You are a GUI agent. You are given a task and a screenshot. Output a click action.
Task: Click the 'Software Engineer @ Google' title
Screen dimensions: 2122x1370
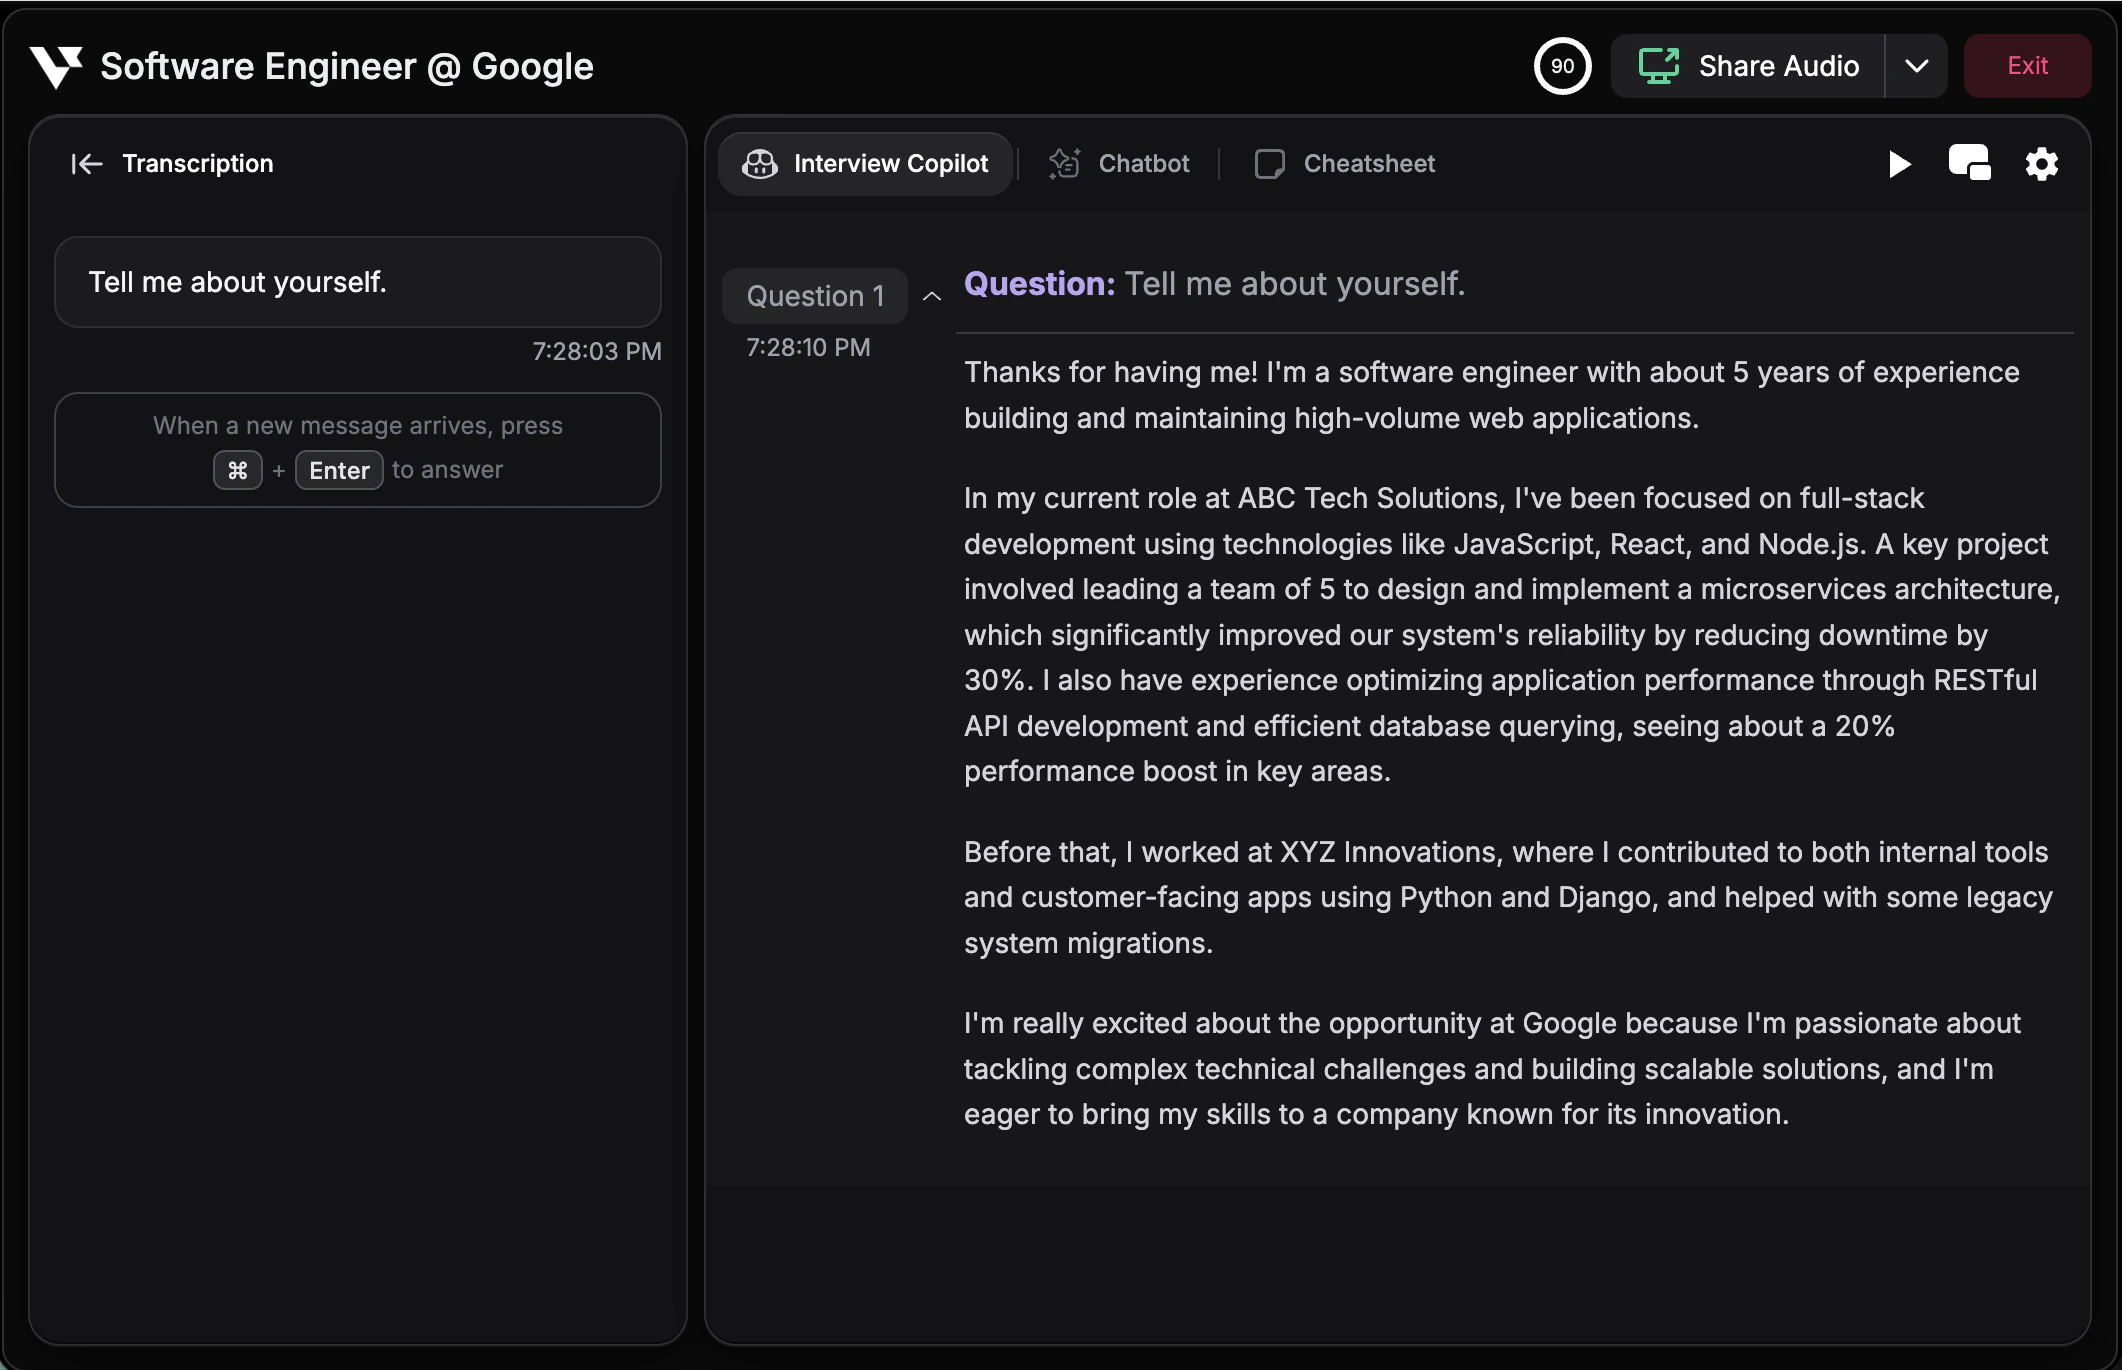pos(347,67)
